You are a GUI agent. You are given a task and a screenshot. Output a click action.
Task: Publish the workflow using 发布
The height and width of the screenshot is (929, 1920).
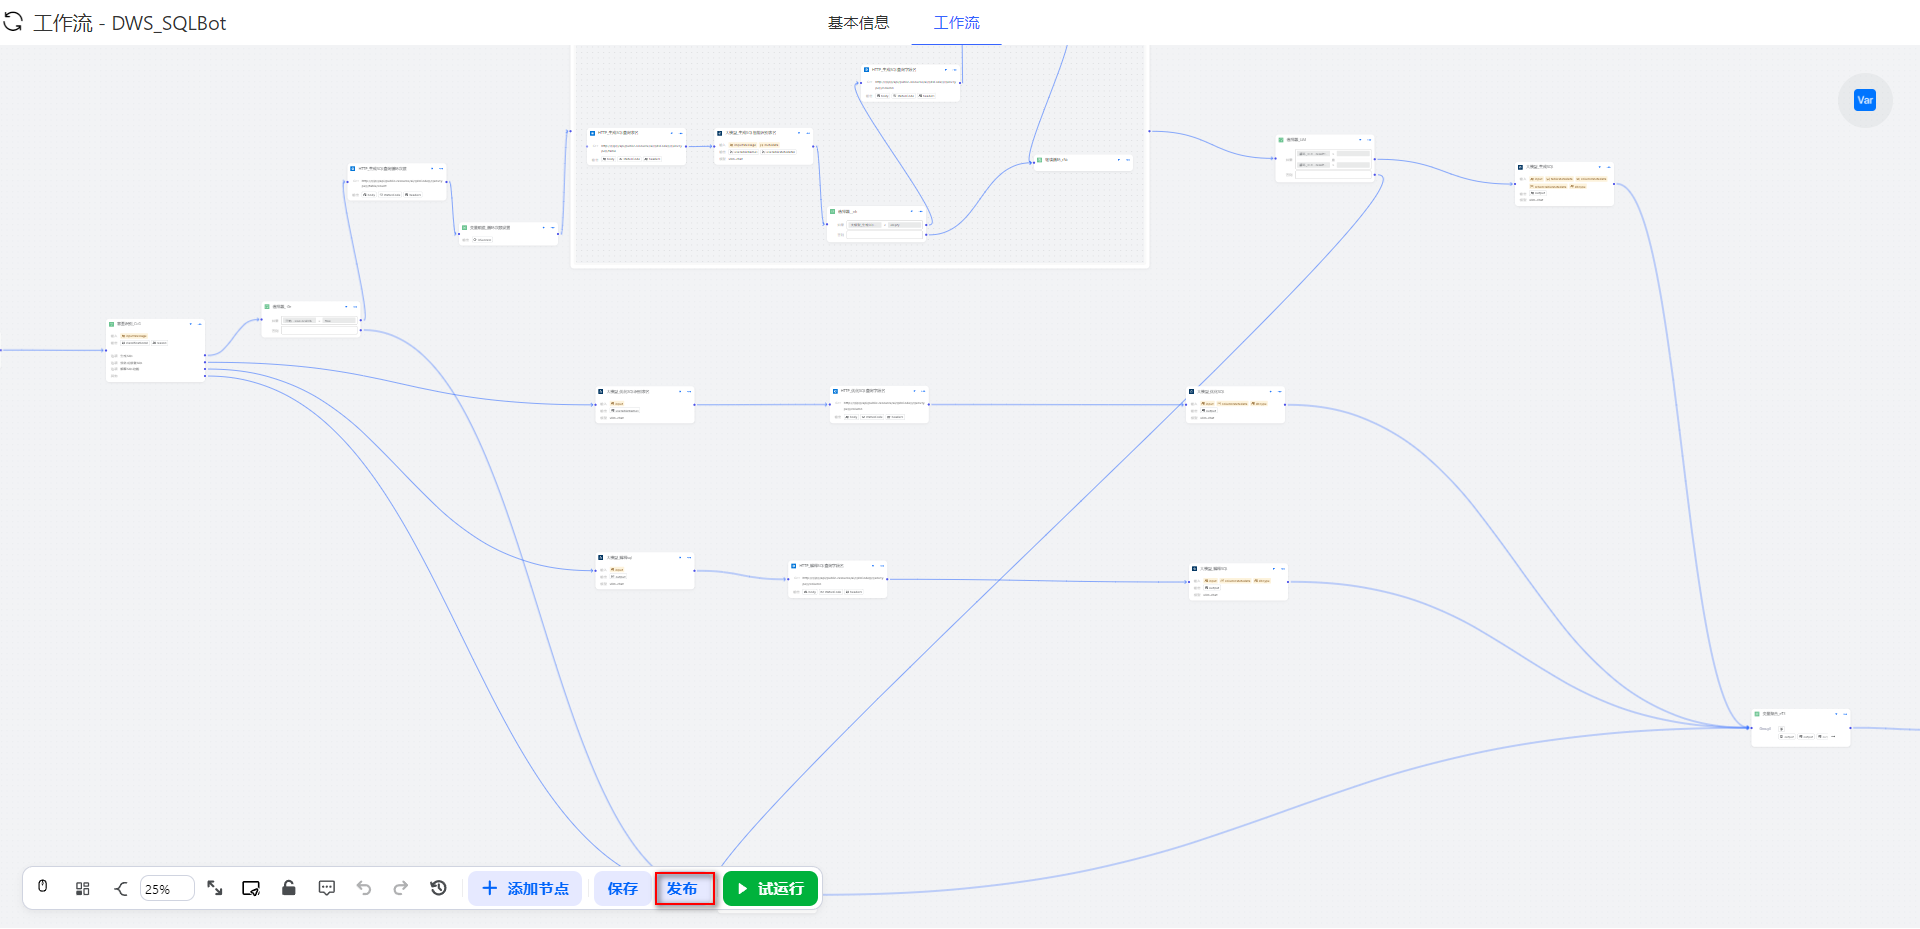684,888
